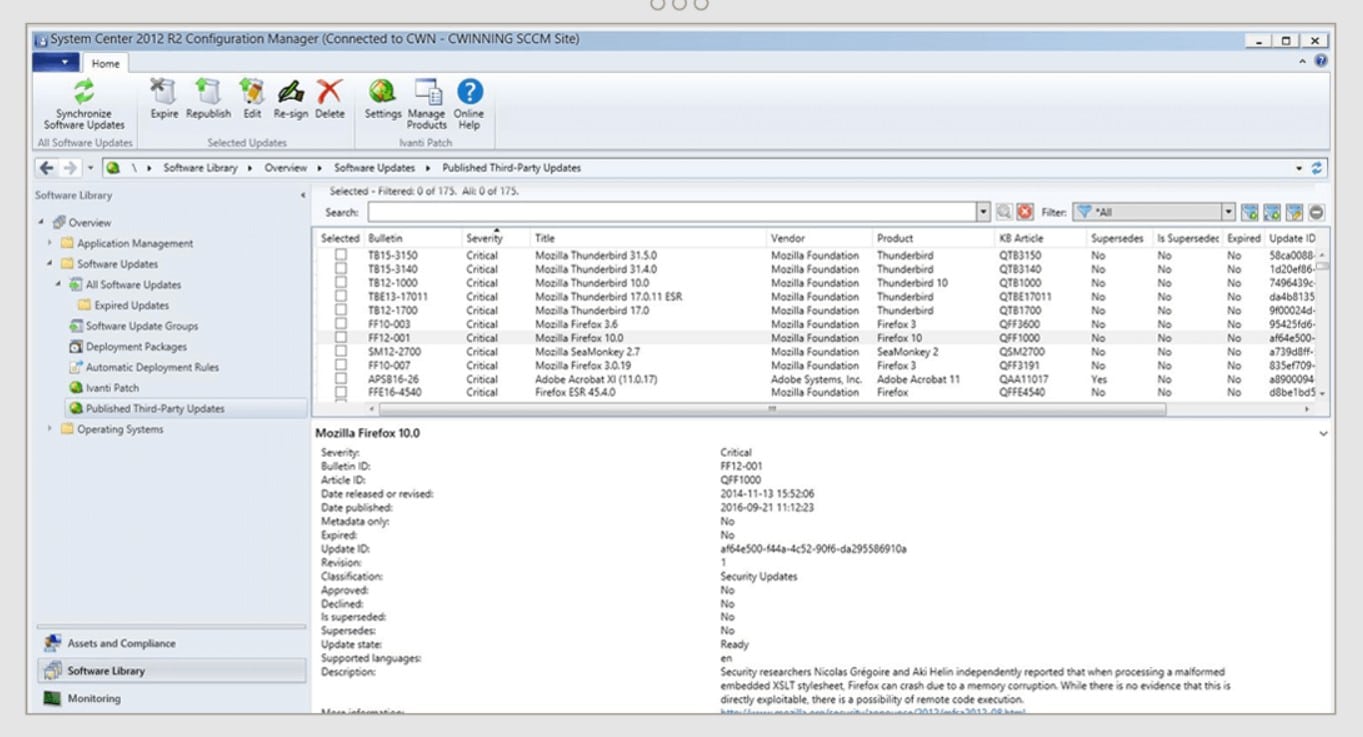This screenshot has height=737, width=1363.
Task: Switch to Assets and Compliance workspace
Action: [x=121, y=643]
